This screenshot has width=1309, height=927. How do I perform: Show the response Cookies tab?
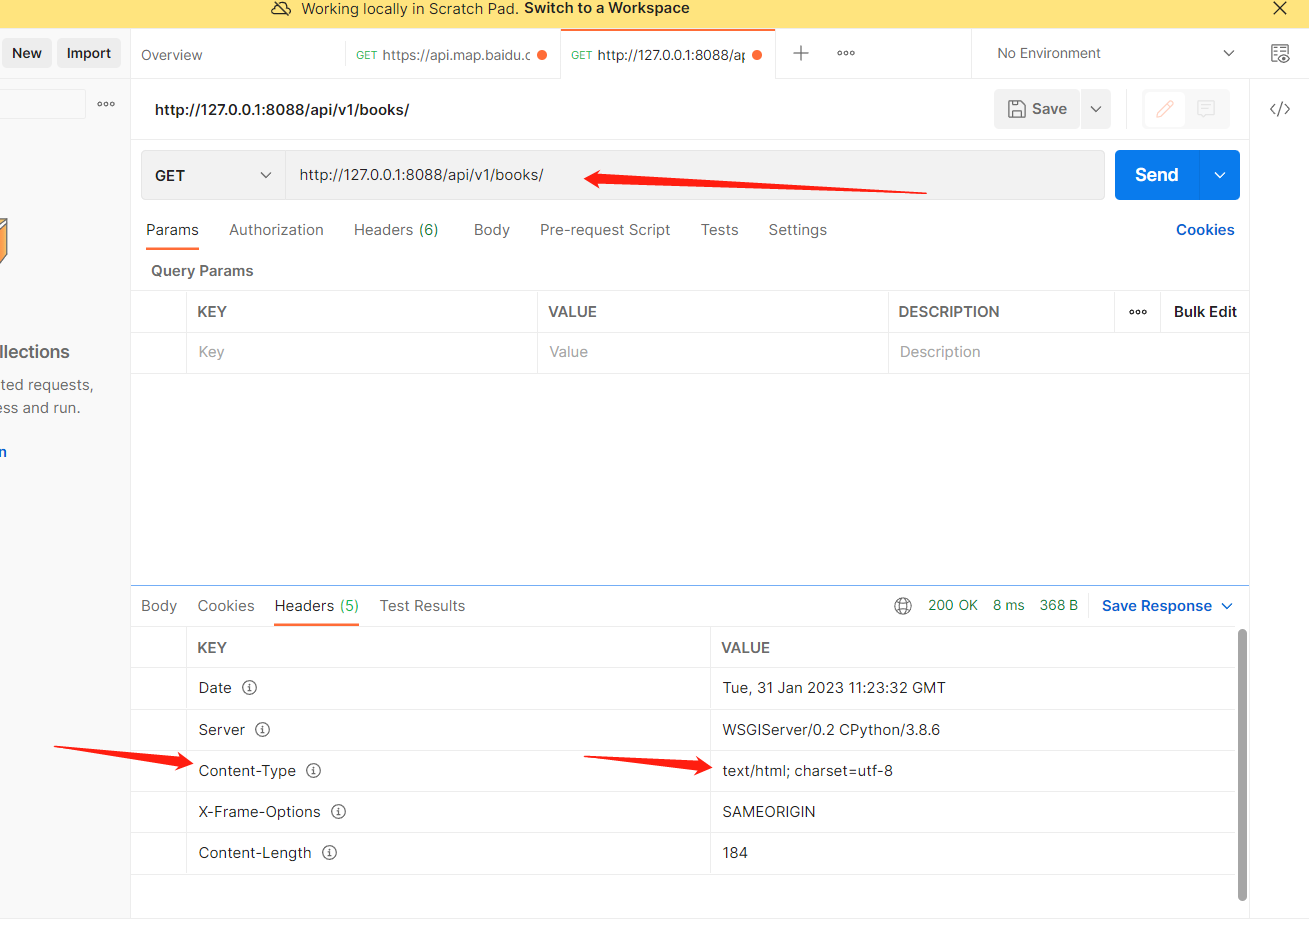[226, 606]
